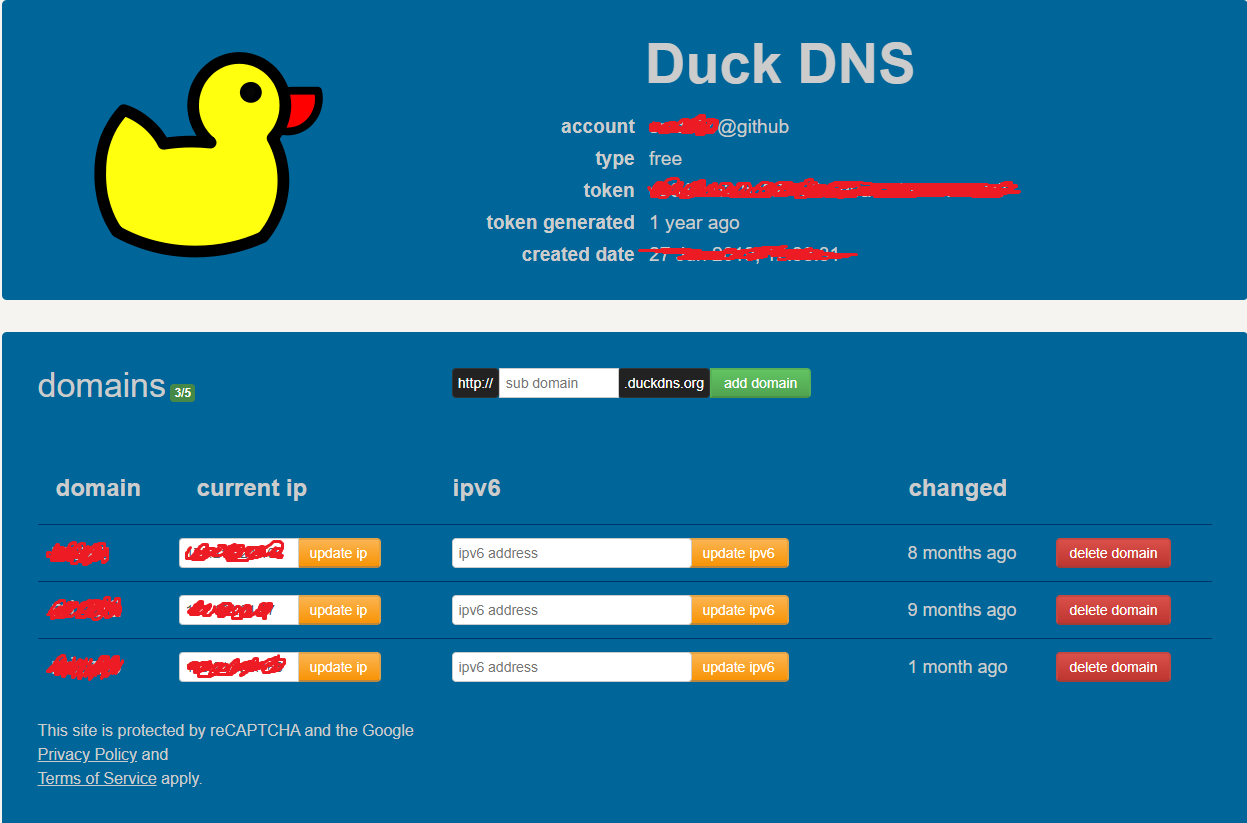The height and width of the screenshot is (823, 1247).
Task: Delete the domain changed 1 month ago
Action: tap(1113, 667)
